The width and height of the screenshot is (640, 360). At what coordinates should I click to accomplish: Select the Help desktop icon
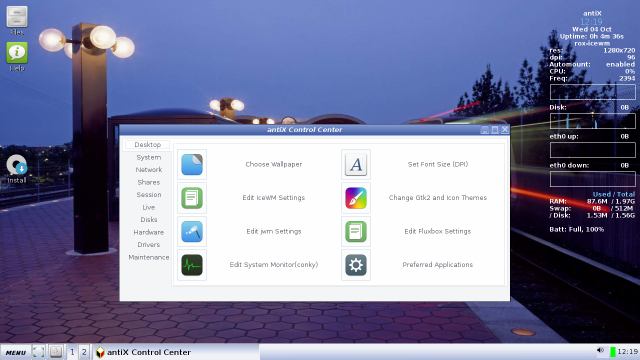tap(17, 56)
